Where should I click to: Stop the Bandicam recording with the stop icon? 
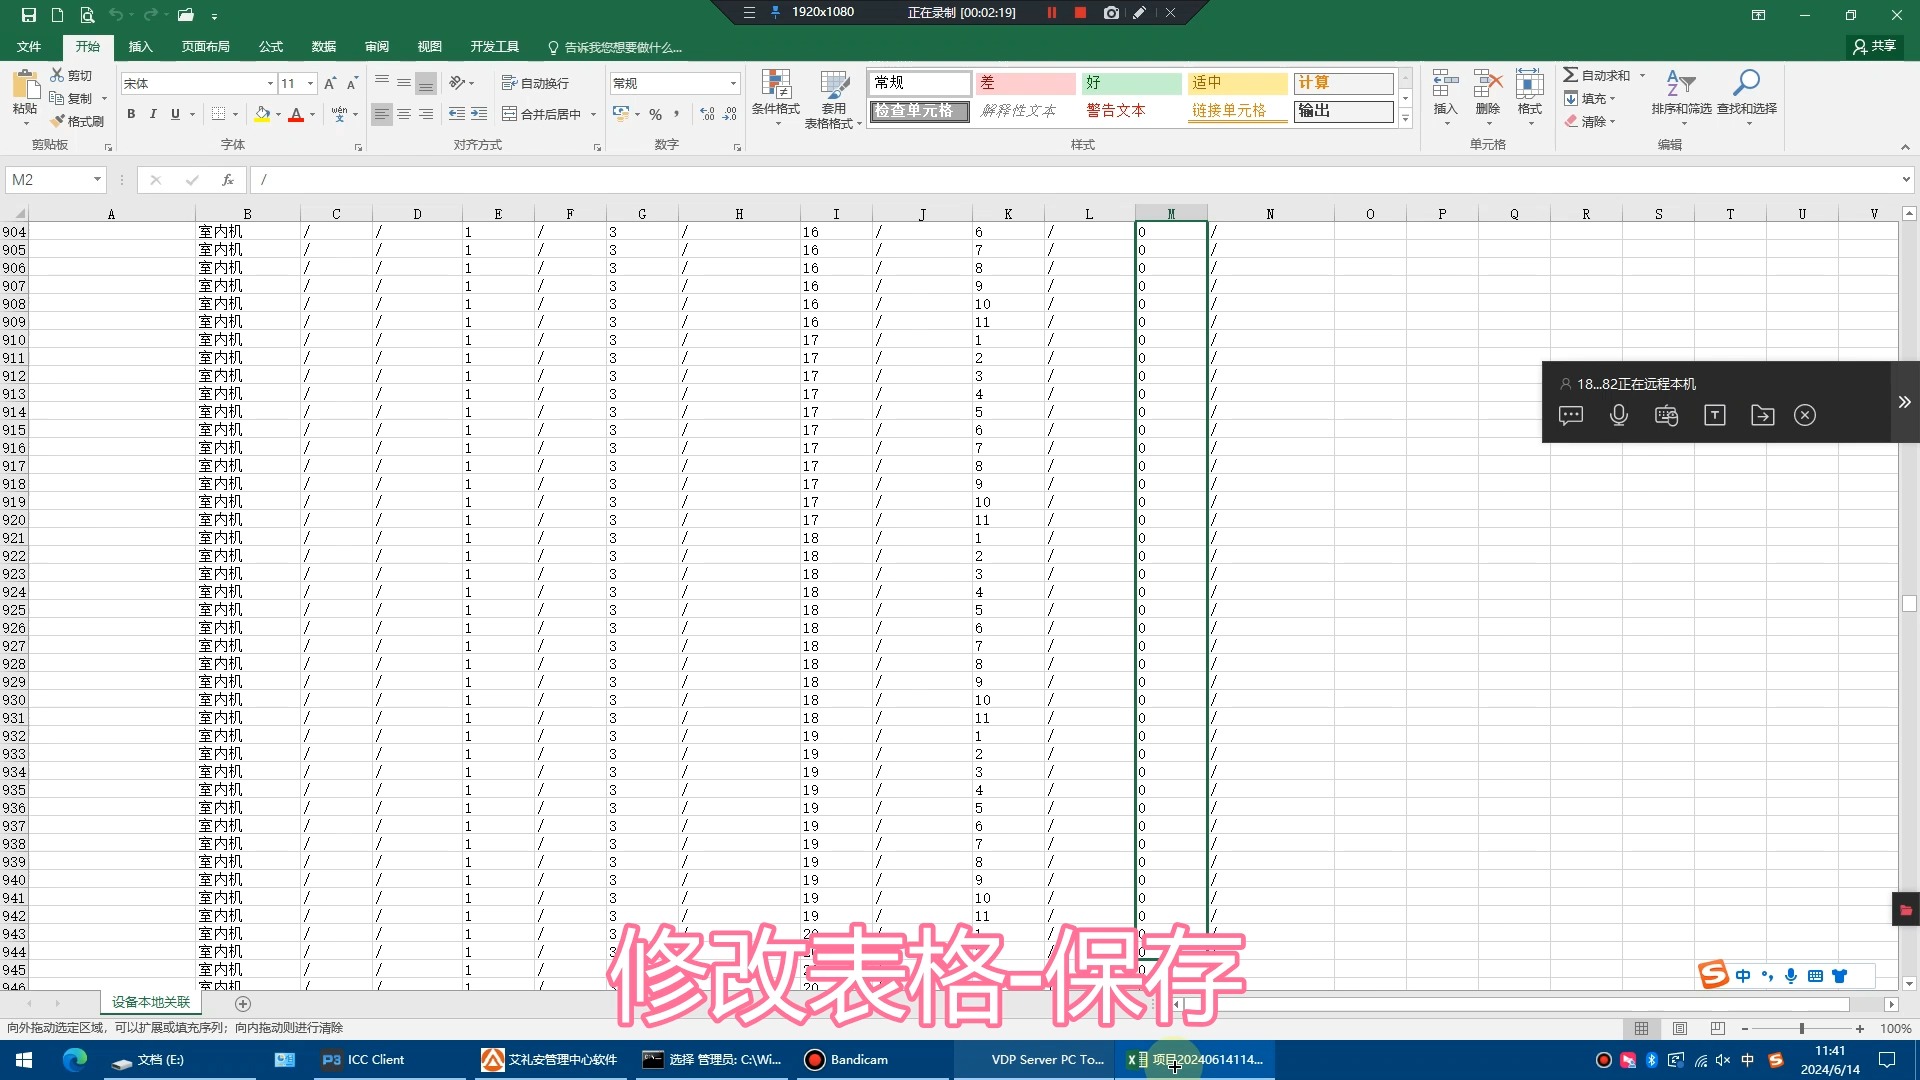(1079, 13)
